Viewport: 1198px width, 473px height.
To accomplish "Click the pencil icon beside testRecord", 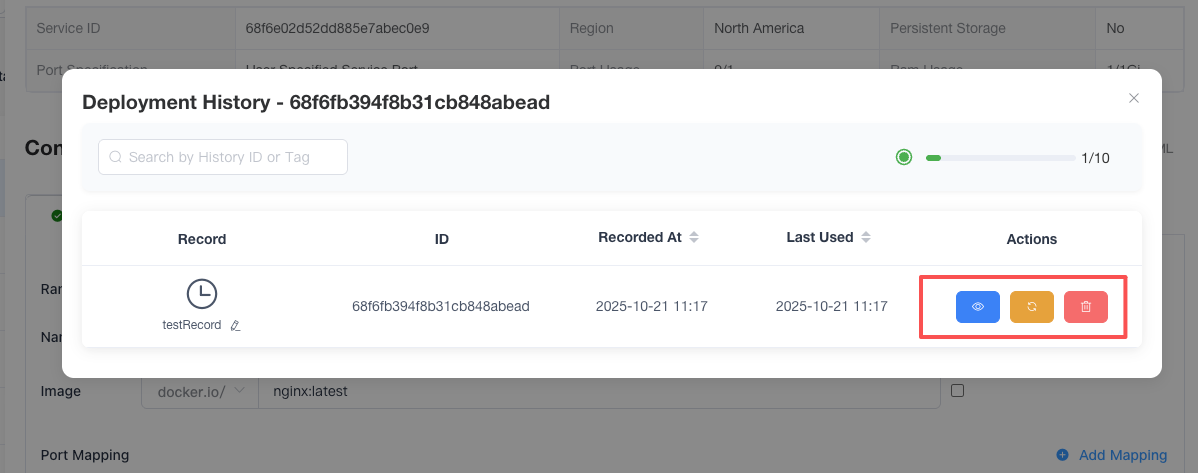I will [x=235, y=326].
